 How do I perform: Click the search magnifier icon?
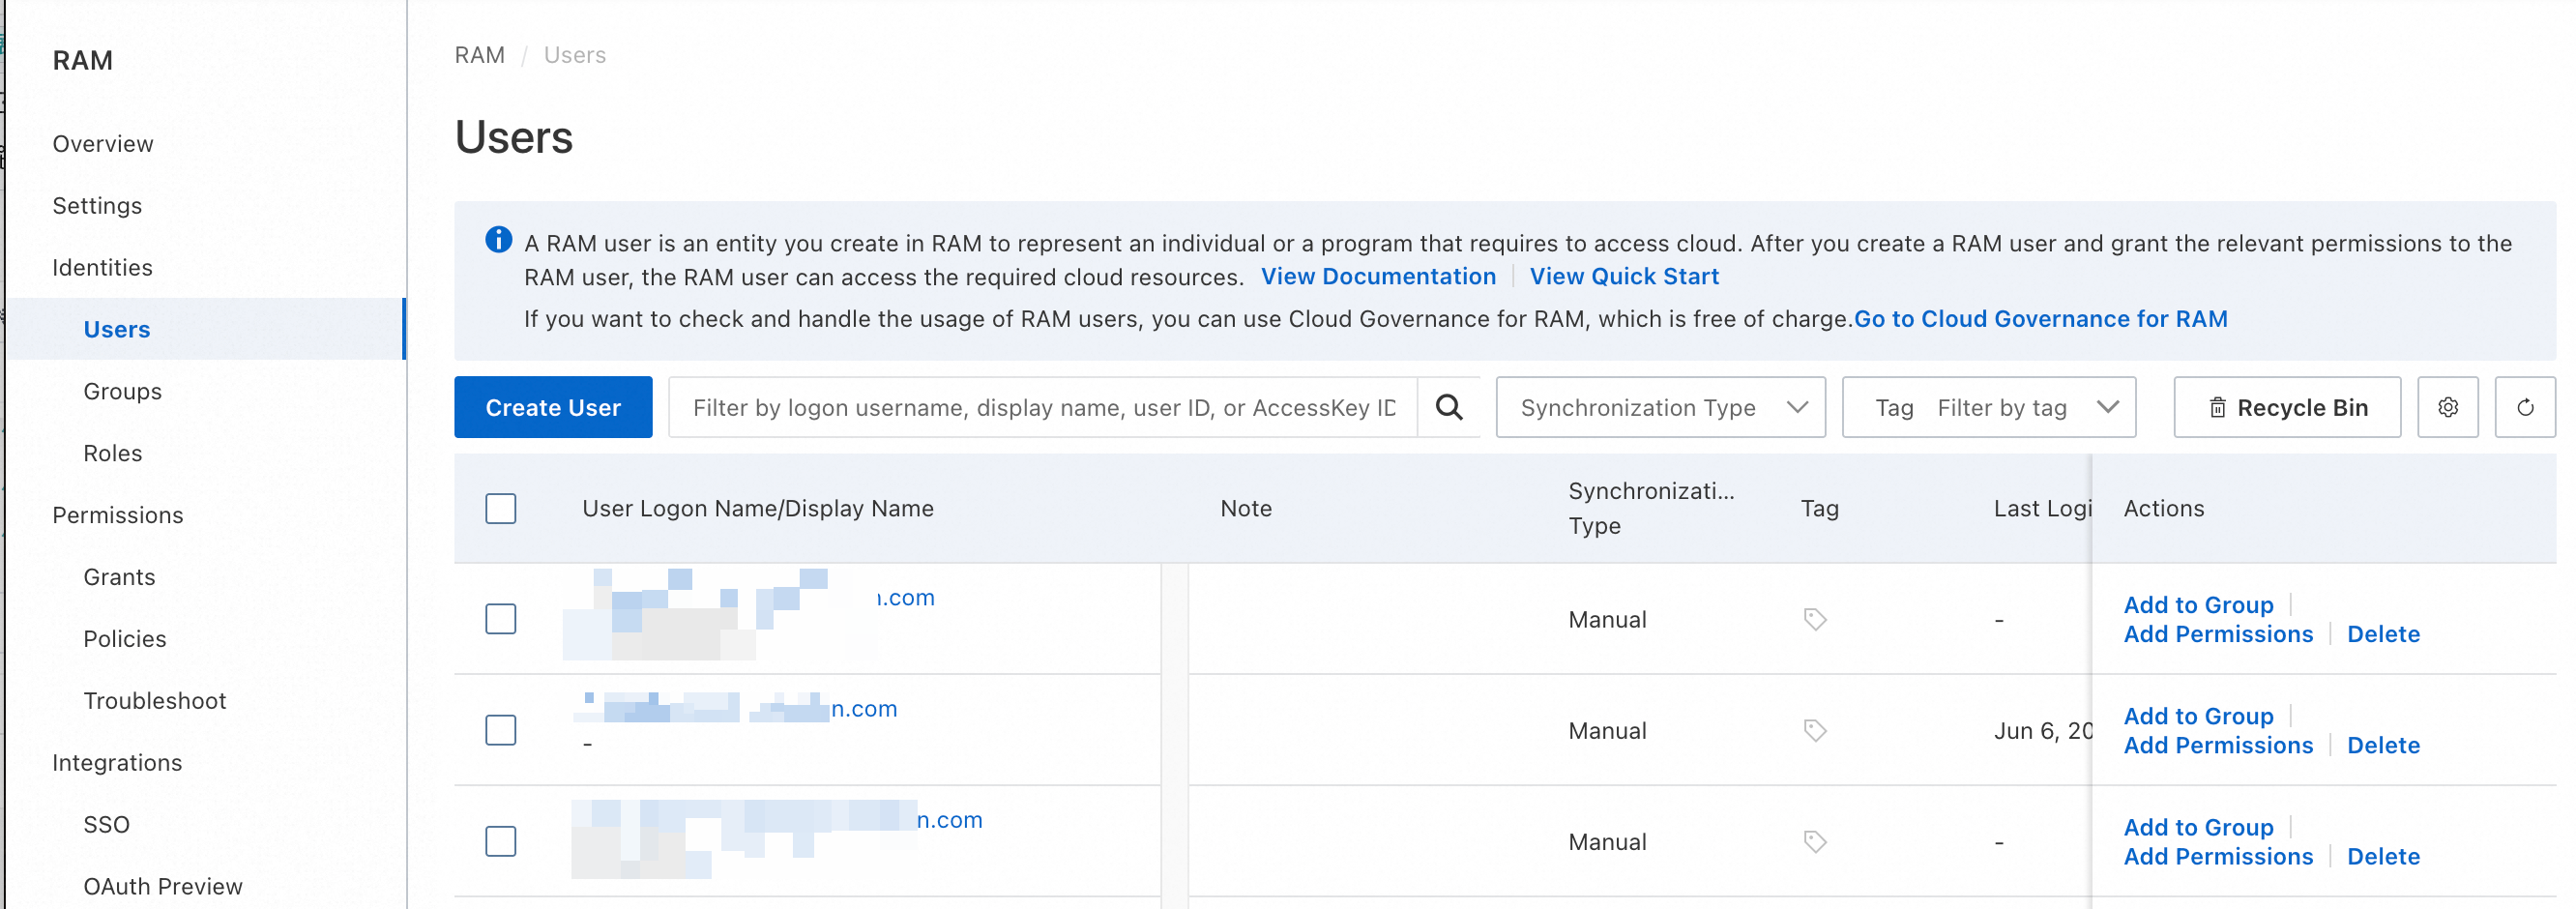coord(1448,407)
